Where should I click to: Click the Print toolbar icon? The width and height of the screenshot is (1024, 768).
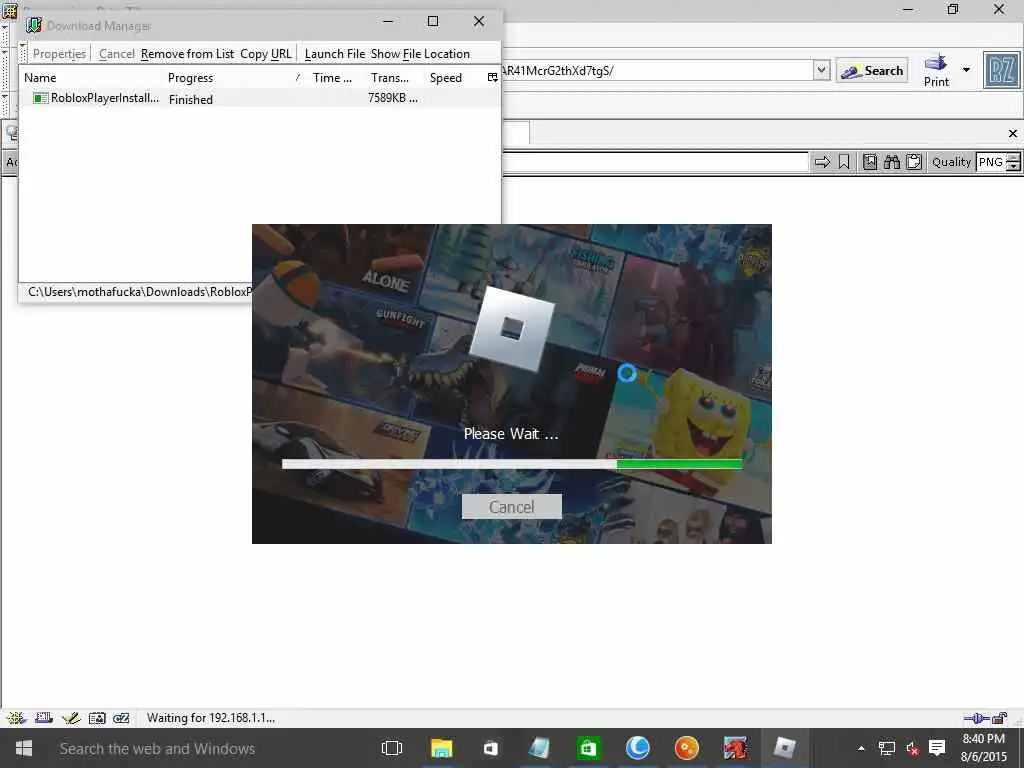[936, 71]
